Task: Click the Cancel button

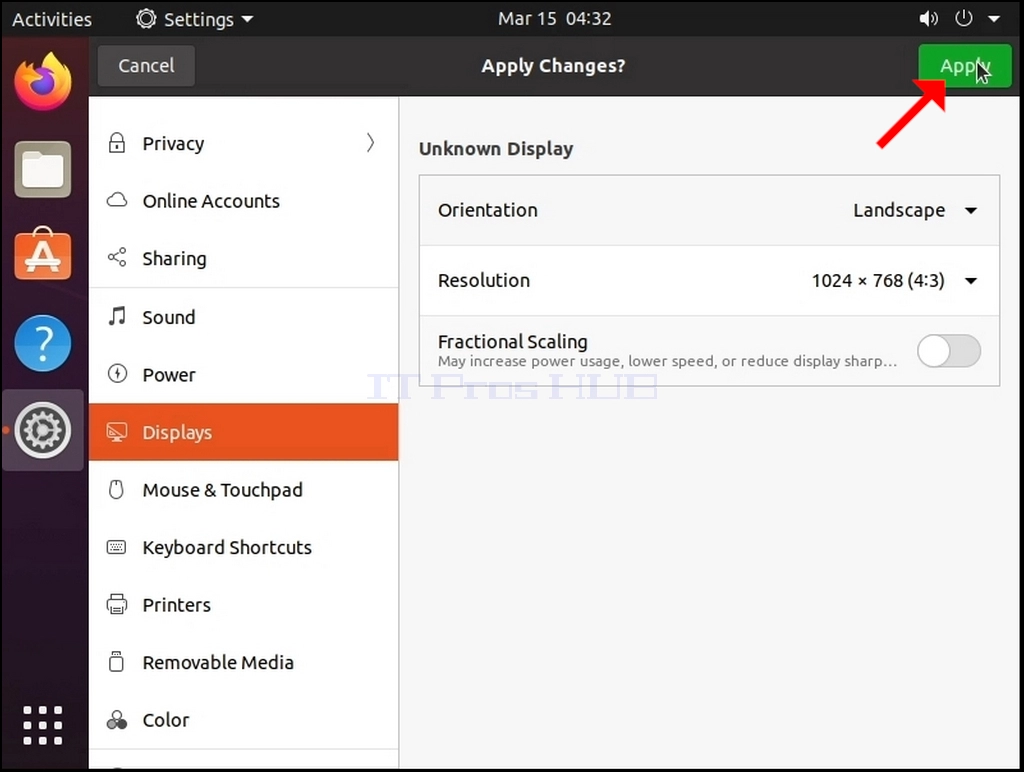Action: pos(146,65)
